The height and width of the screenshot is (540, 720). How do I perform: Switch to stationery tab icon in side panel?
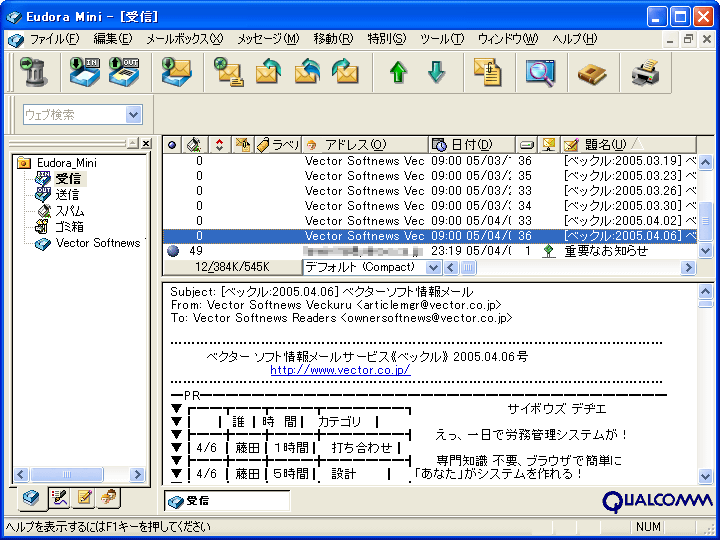tap(84, 498)
